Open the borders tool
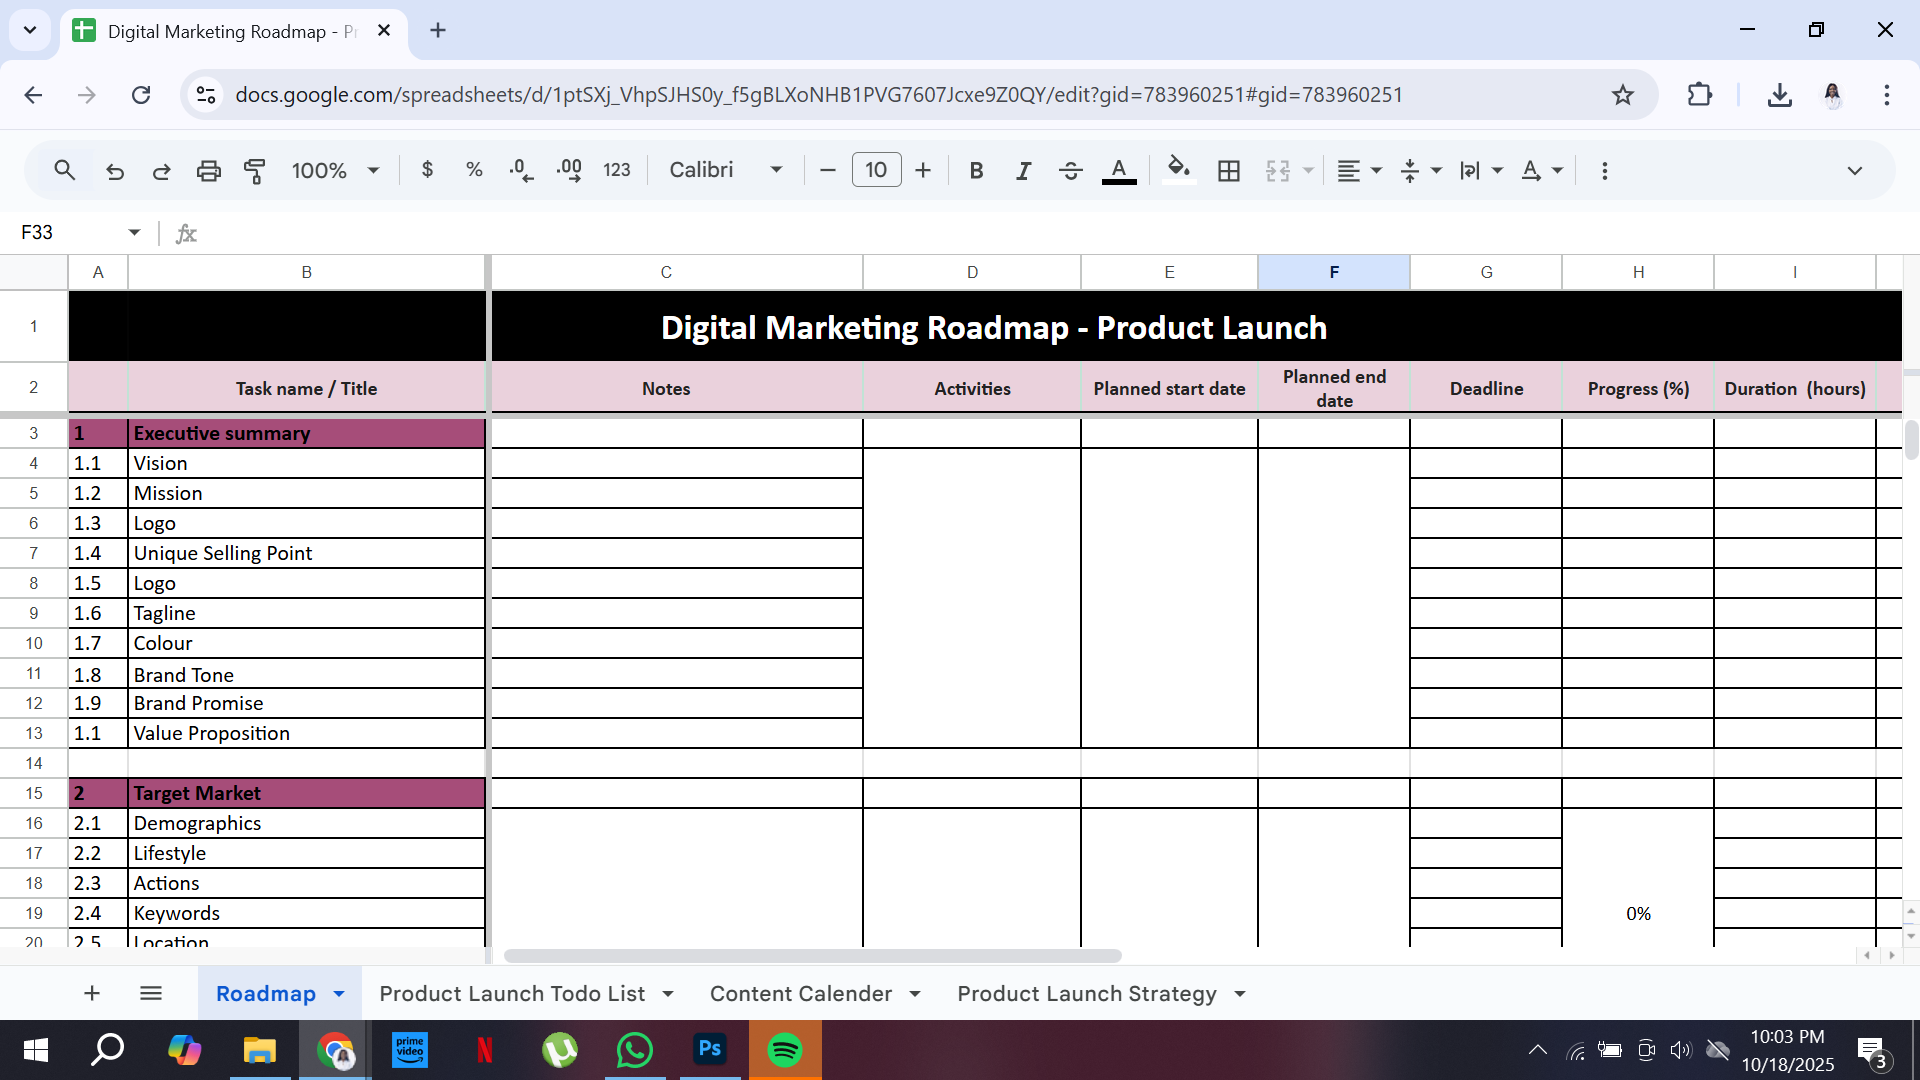1920x1080 pixels. pos(1229,171)
